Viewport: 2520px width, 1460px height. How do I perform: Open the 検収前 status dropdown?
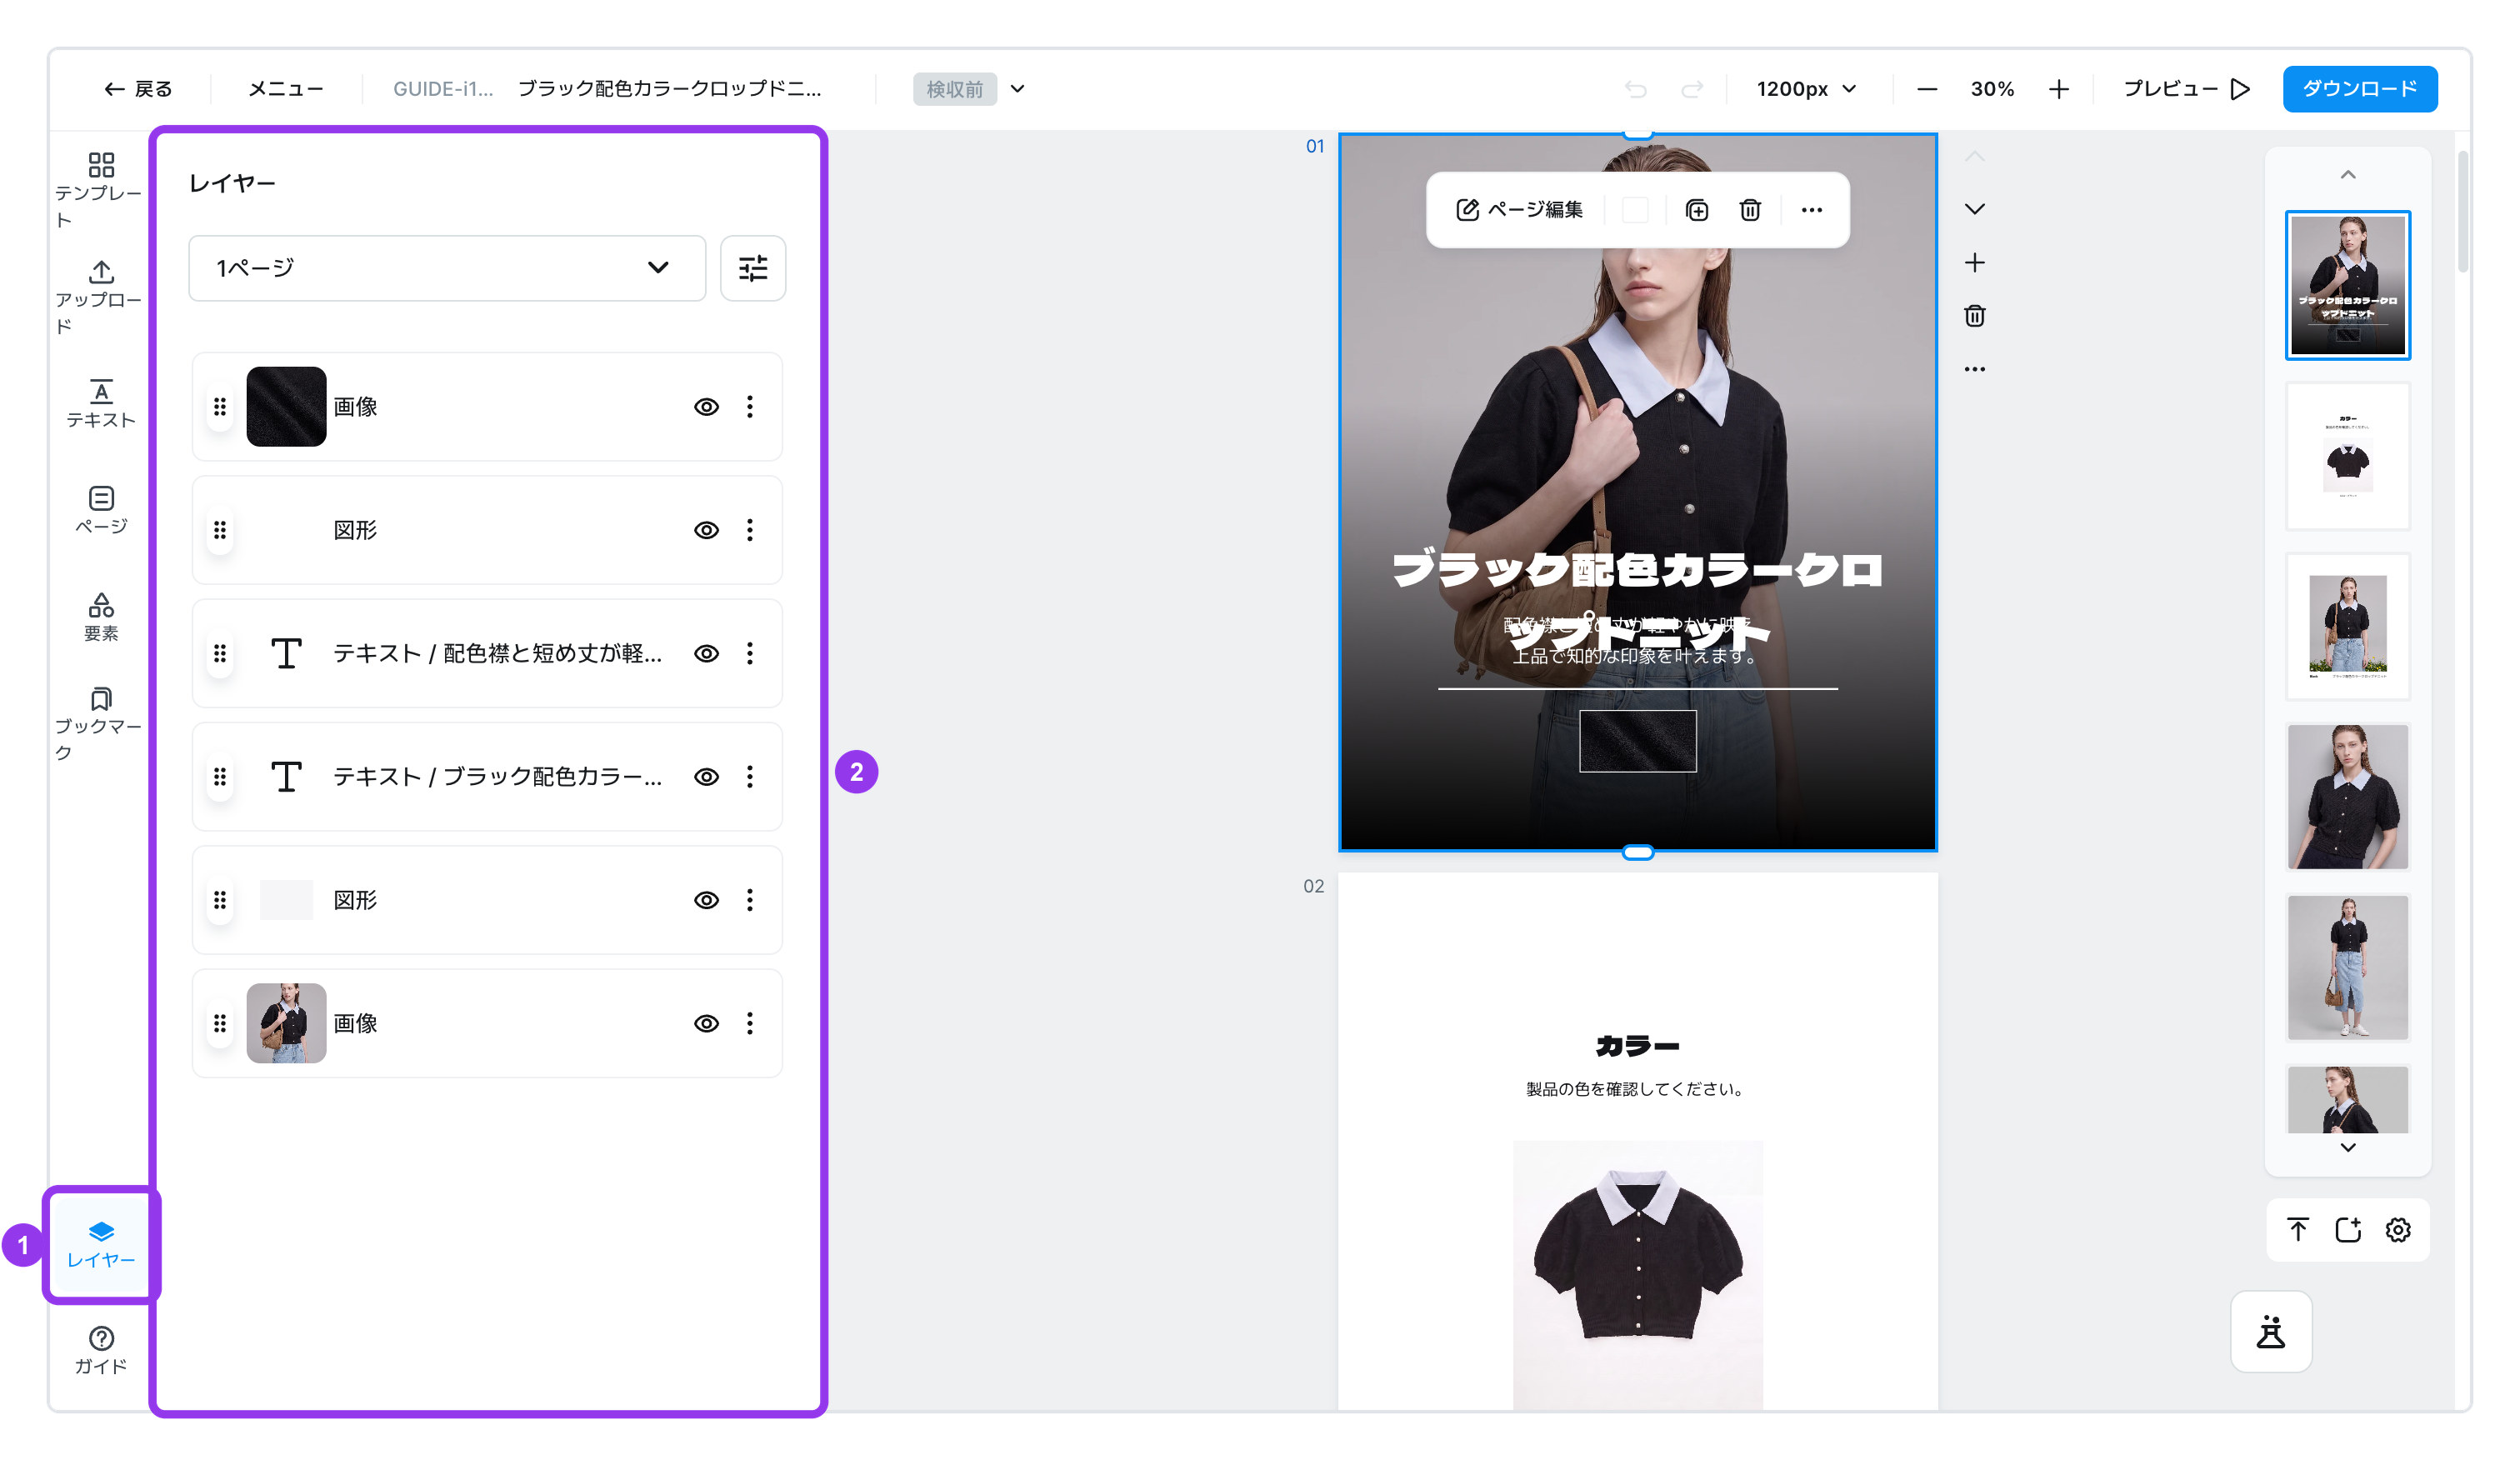coord(969,89)
